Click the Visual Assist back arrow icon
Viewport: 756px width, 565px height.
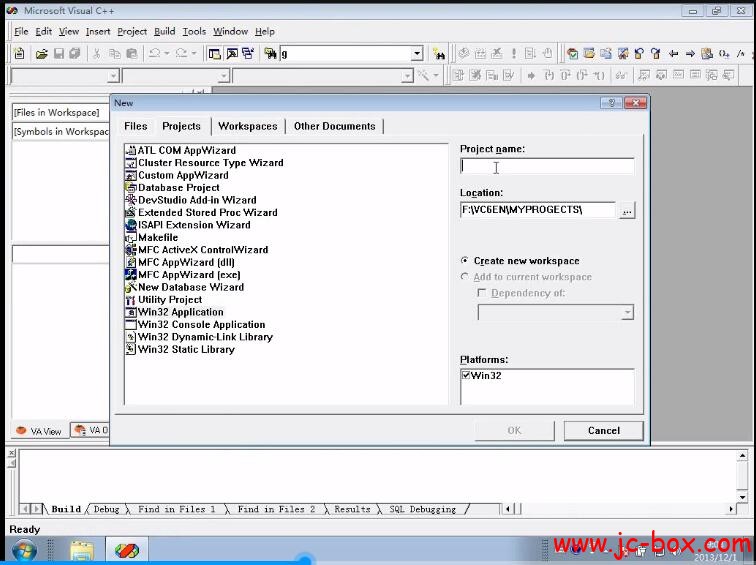(x=674, y=54)
